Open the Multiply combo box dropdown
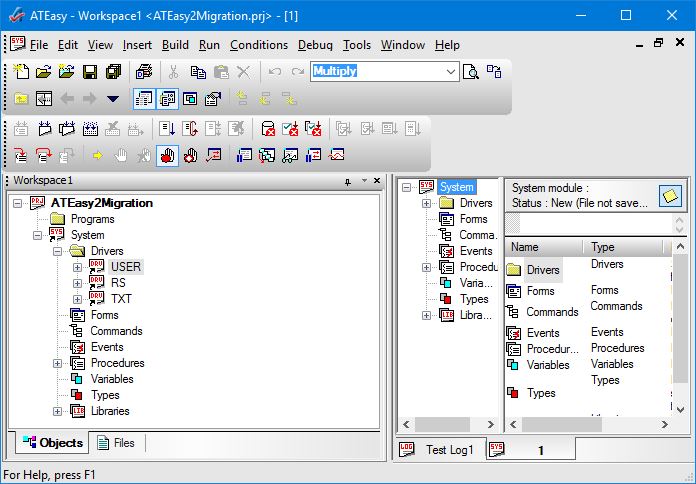Screen dimensions: 696x484 coord(451,71)
